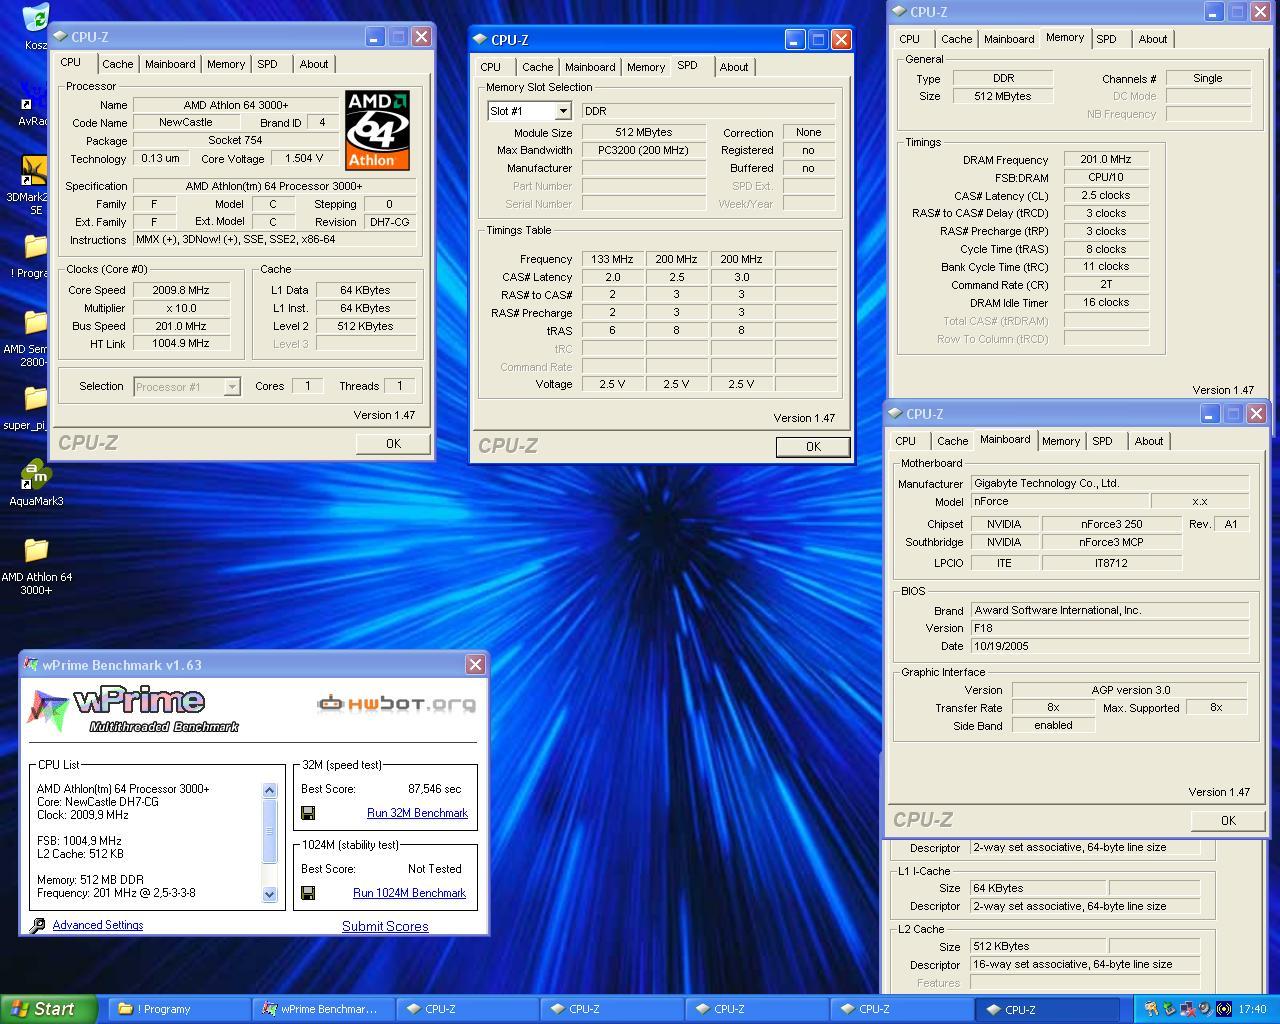Viewport: 1280px width, 1024px height.
Task: Click OK in the CPU-Z CPU window
Action: click(x=393, y=444)
